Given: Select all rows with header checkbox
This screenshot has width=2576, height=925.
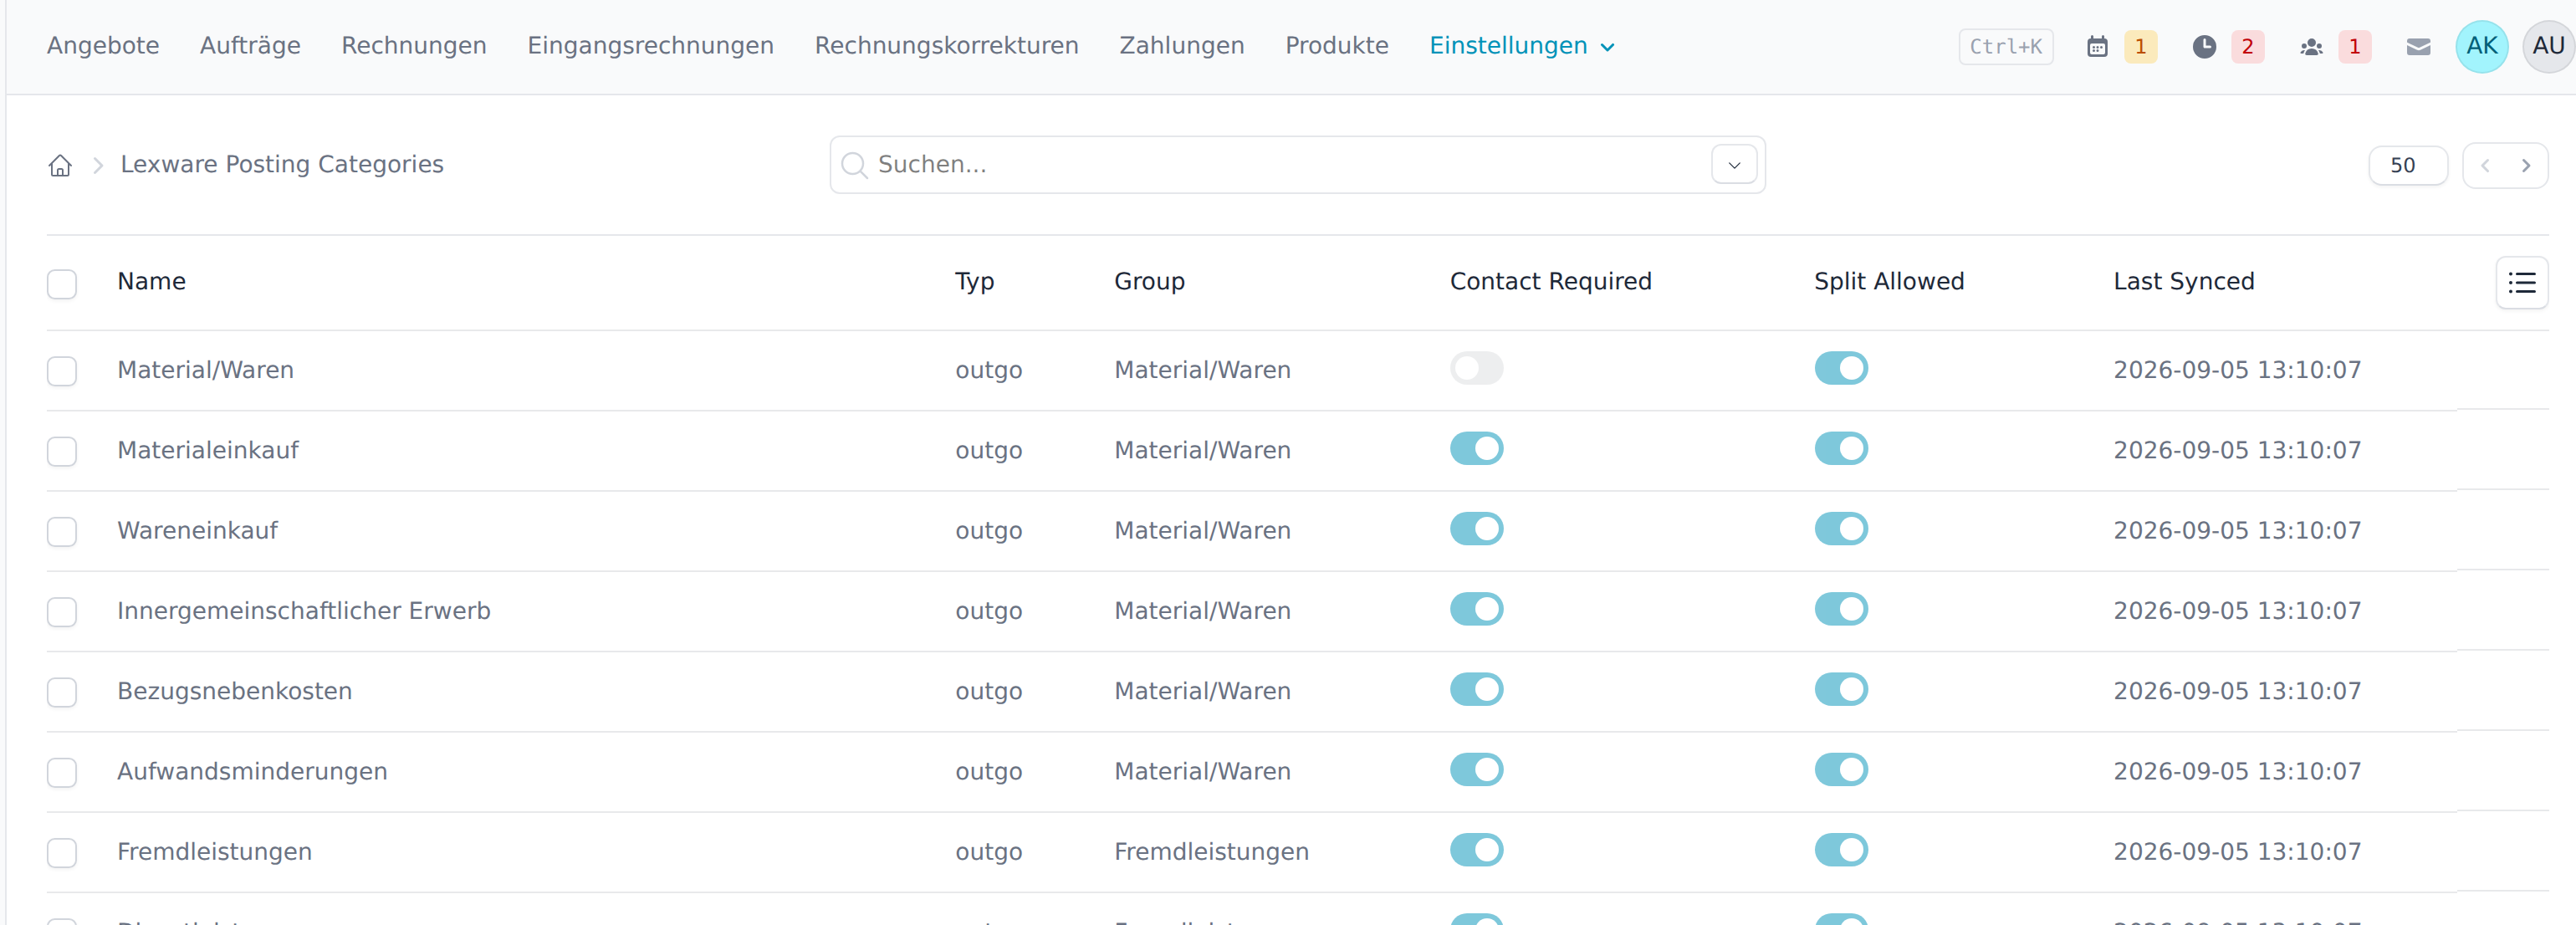Looking at the screenshot, I should (62, 283).
